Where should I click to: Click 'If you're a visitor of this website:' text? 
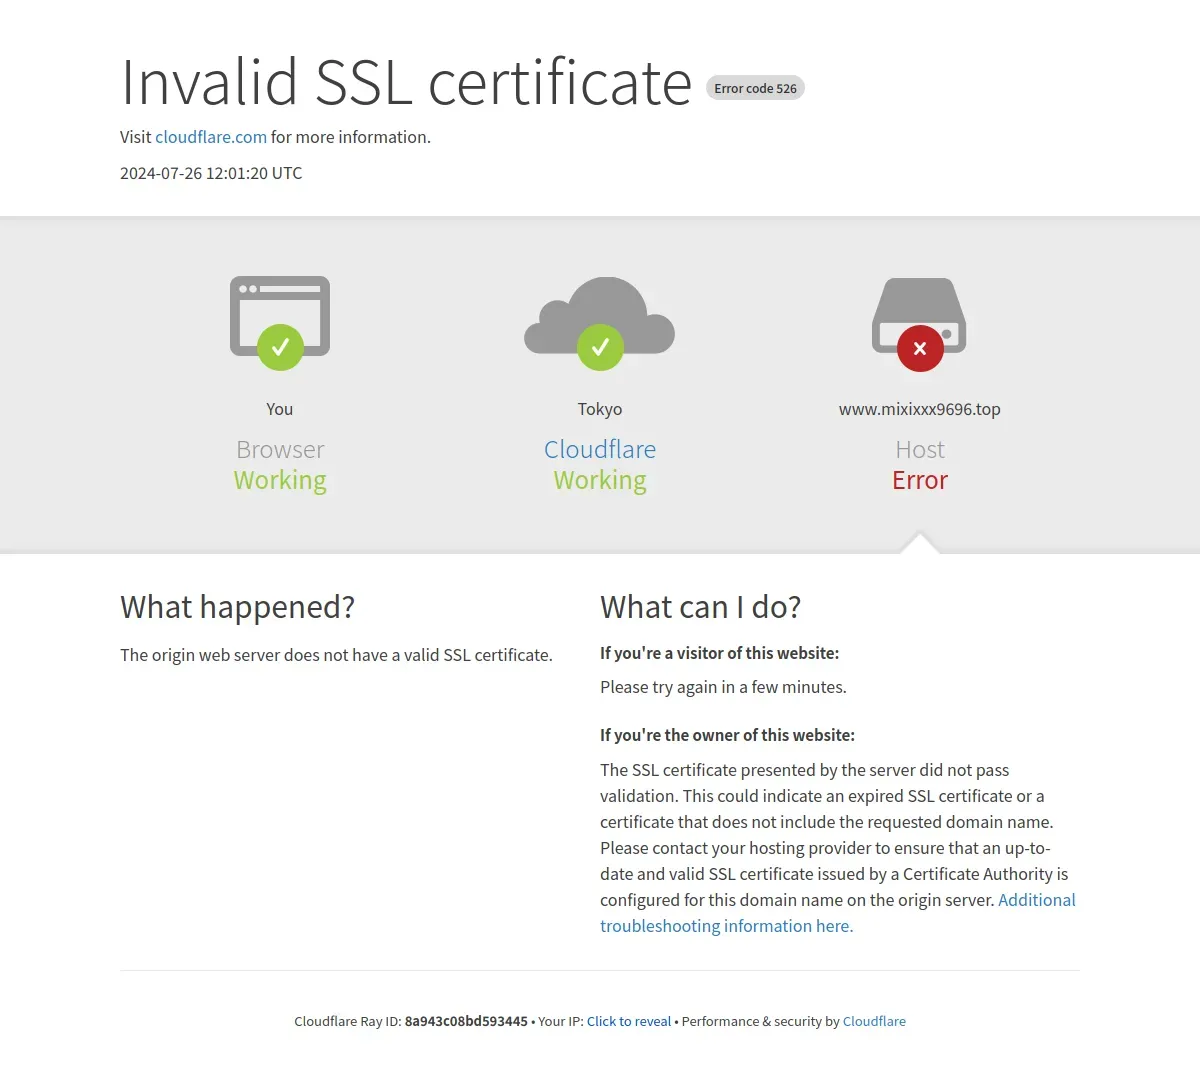[719, 653]
